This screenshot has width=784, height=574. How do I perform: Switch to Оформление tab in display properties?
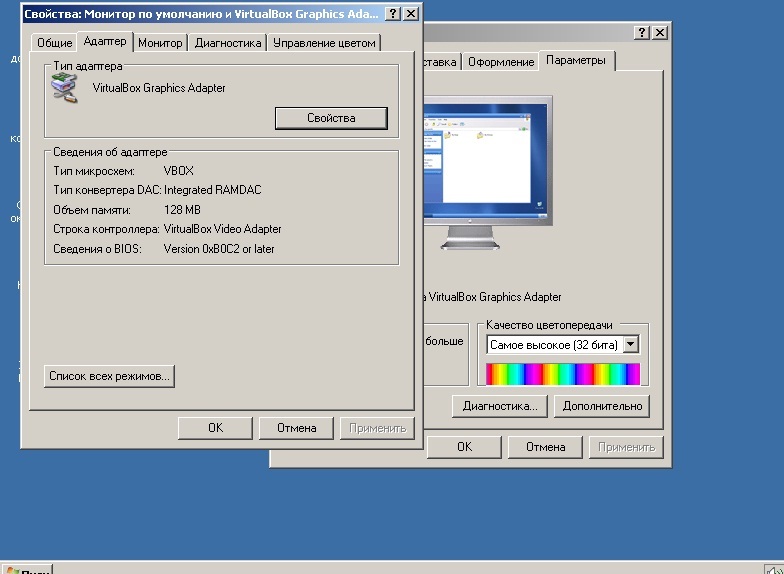click(x=501, y=62)
